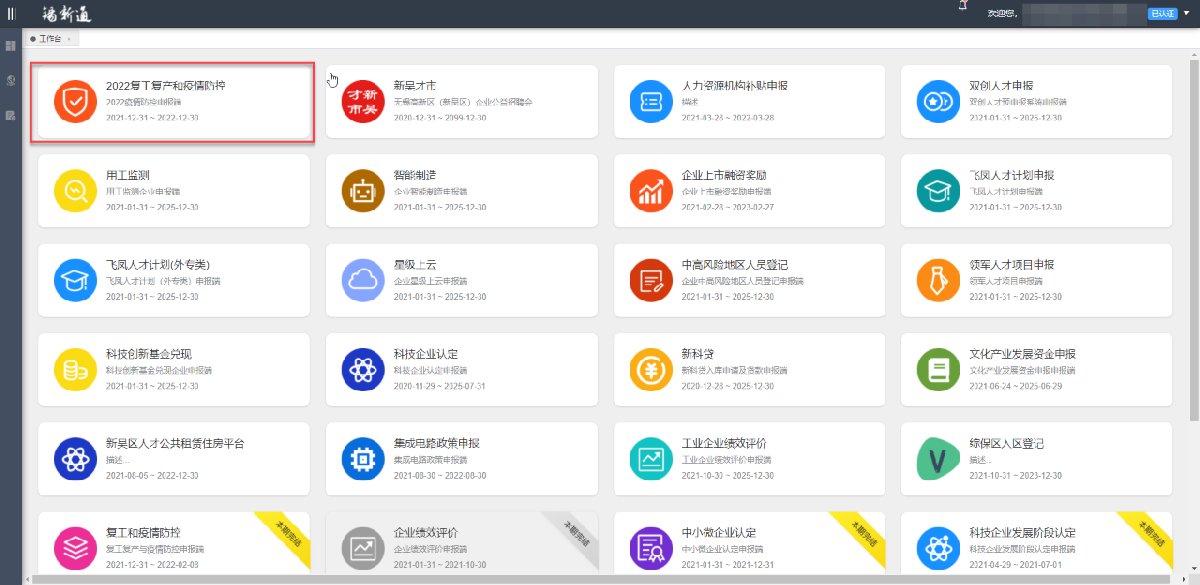Close the 工作台 tab

pyautogui.click(x=69, y=39)
